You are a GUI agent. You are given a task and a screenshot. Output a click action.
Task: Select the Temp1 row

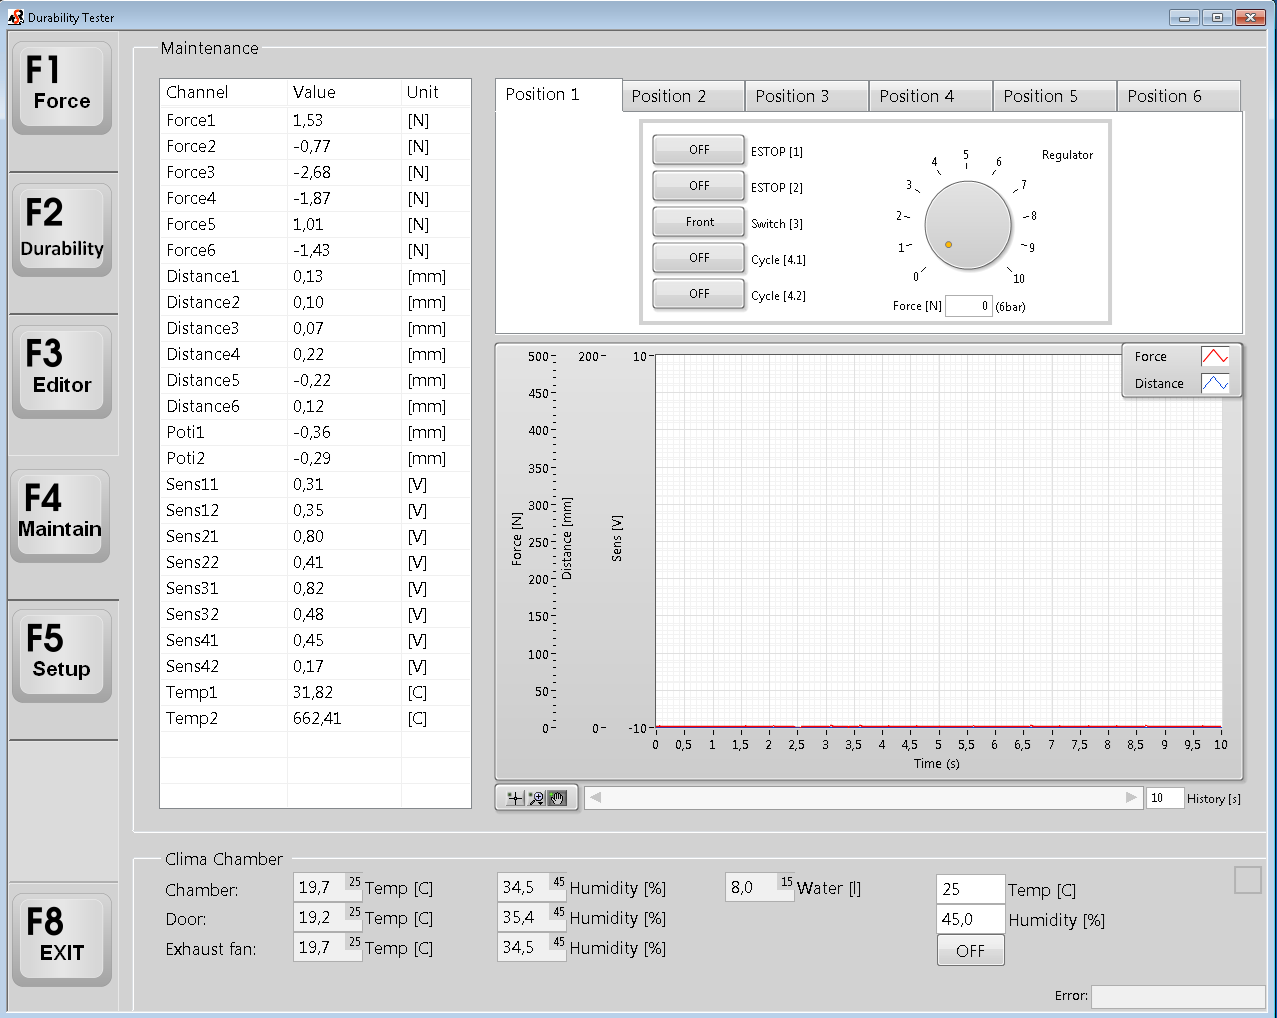click(315, 692)
